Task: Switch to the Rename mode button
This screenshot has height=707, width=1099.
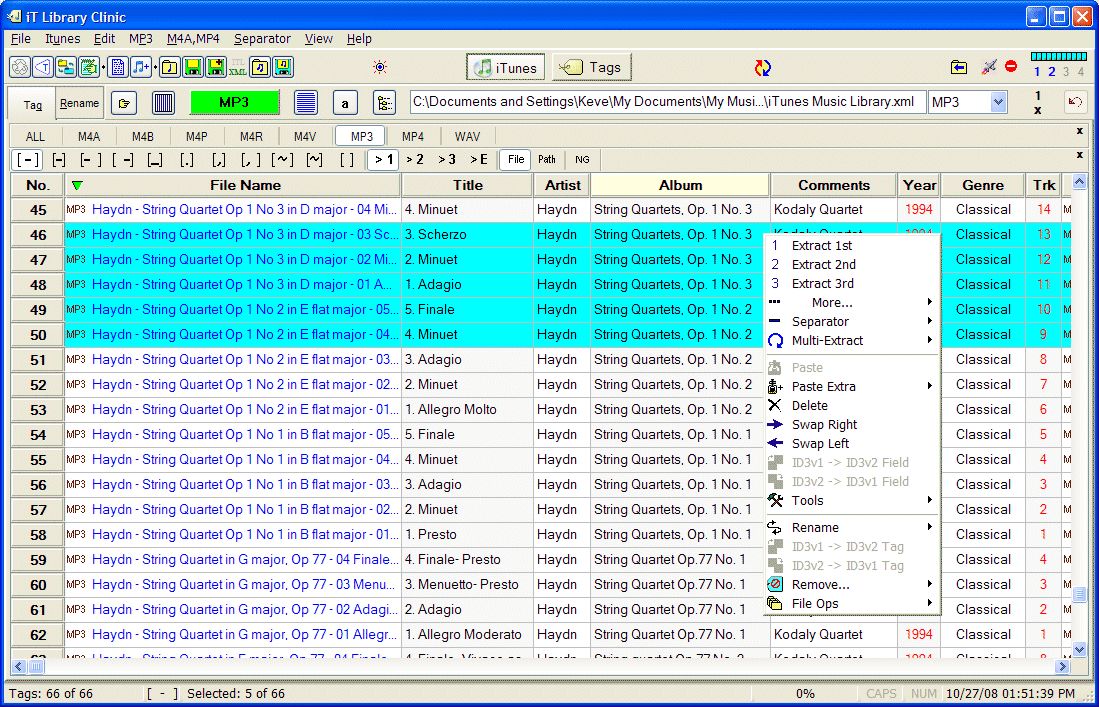Action: [79, 103]
